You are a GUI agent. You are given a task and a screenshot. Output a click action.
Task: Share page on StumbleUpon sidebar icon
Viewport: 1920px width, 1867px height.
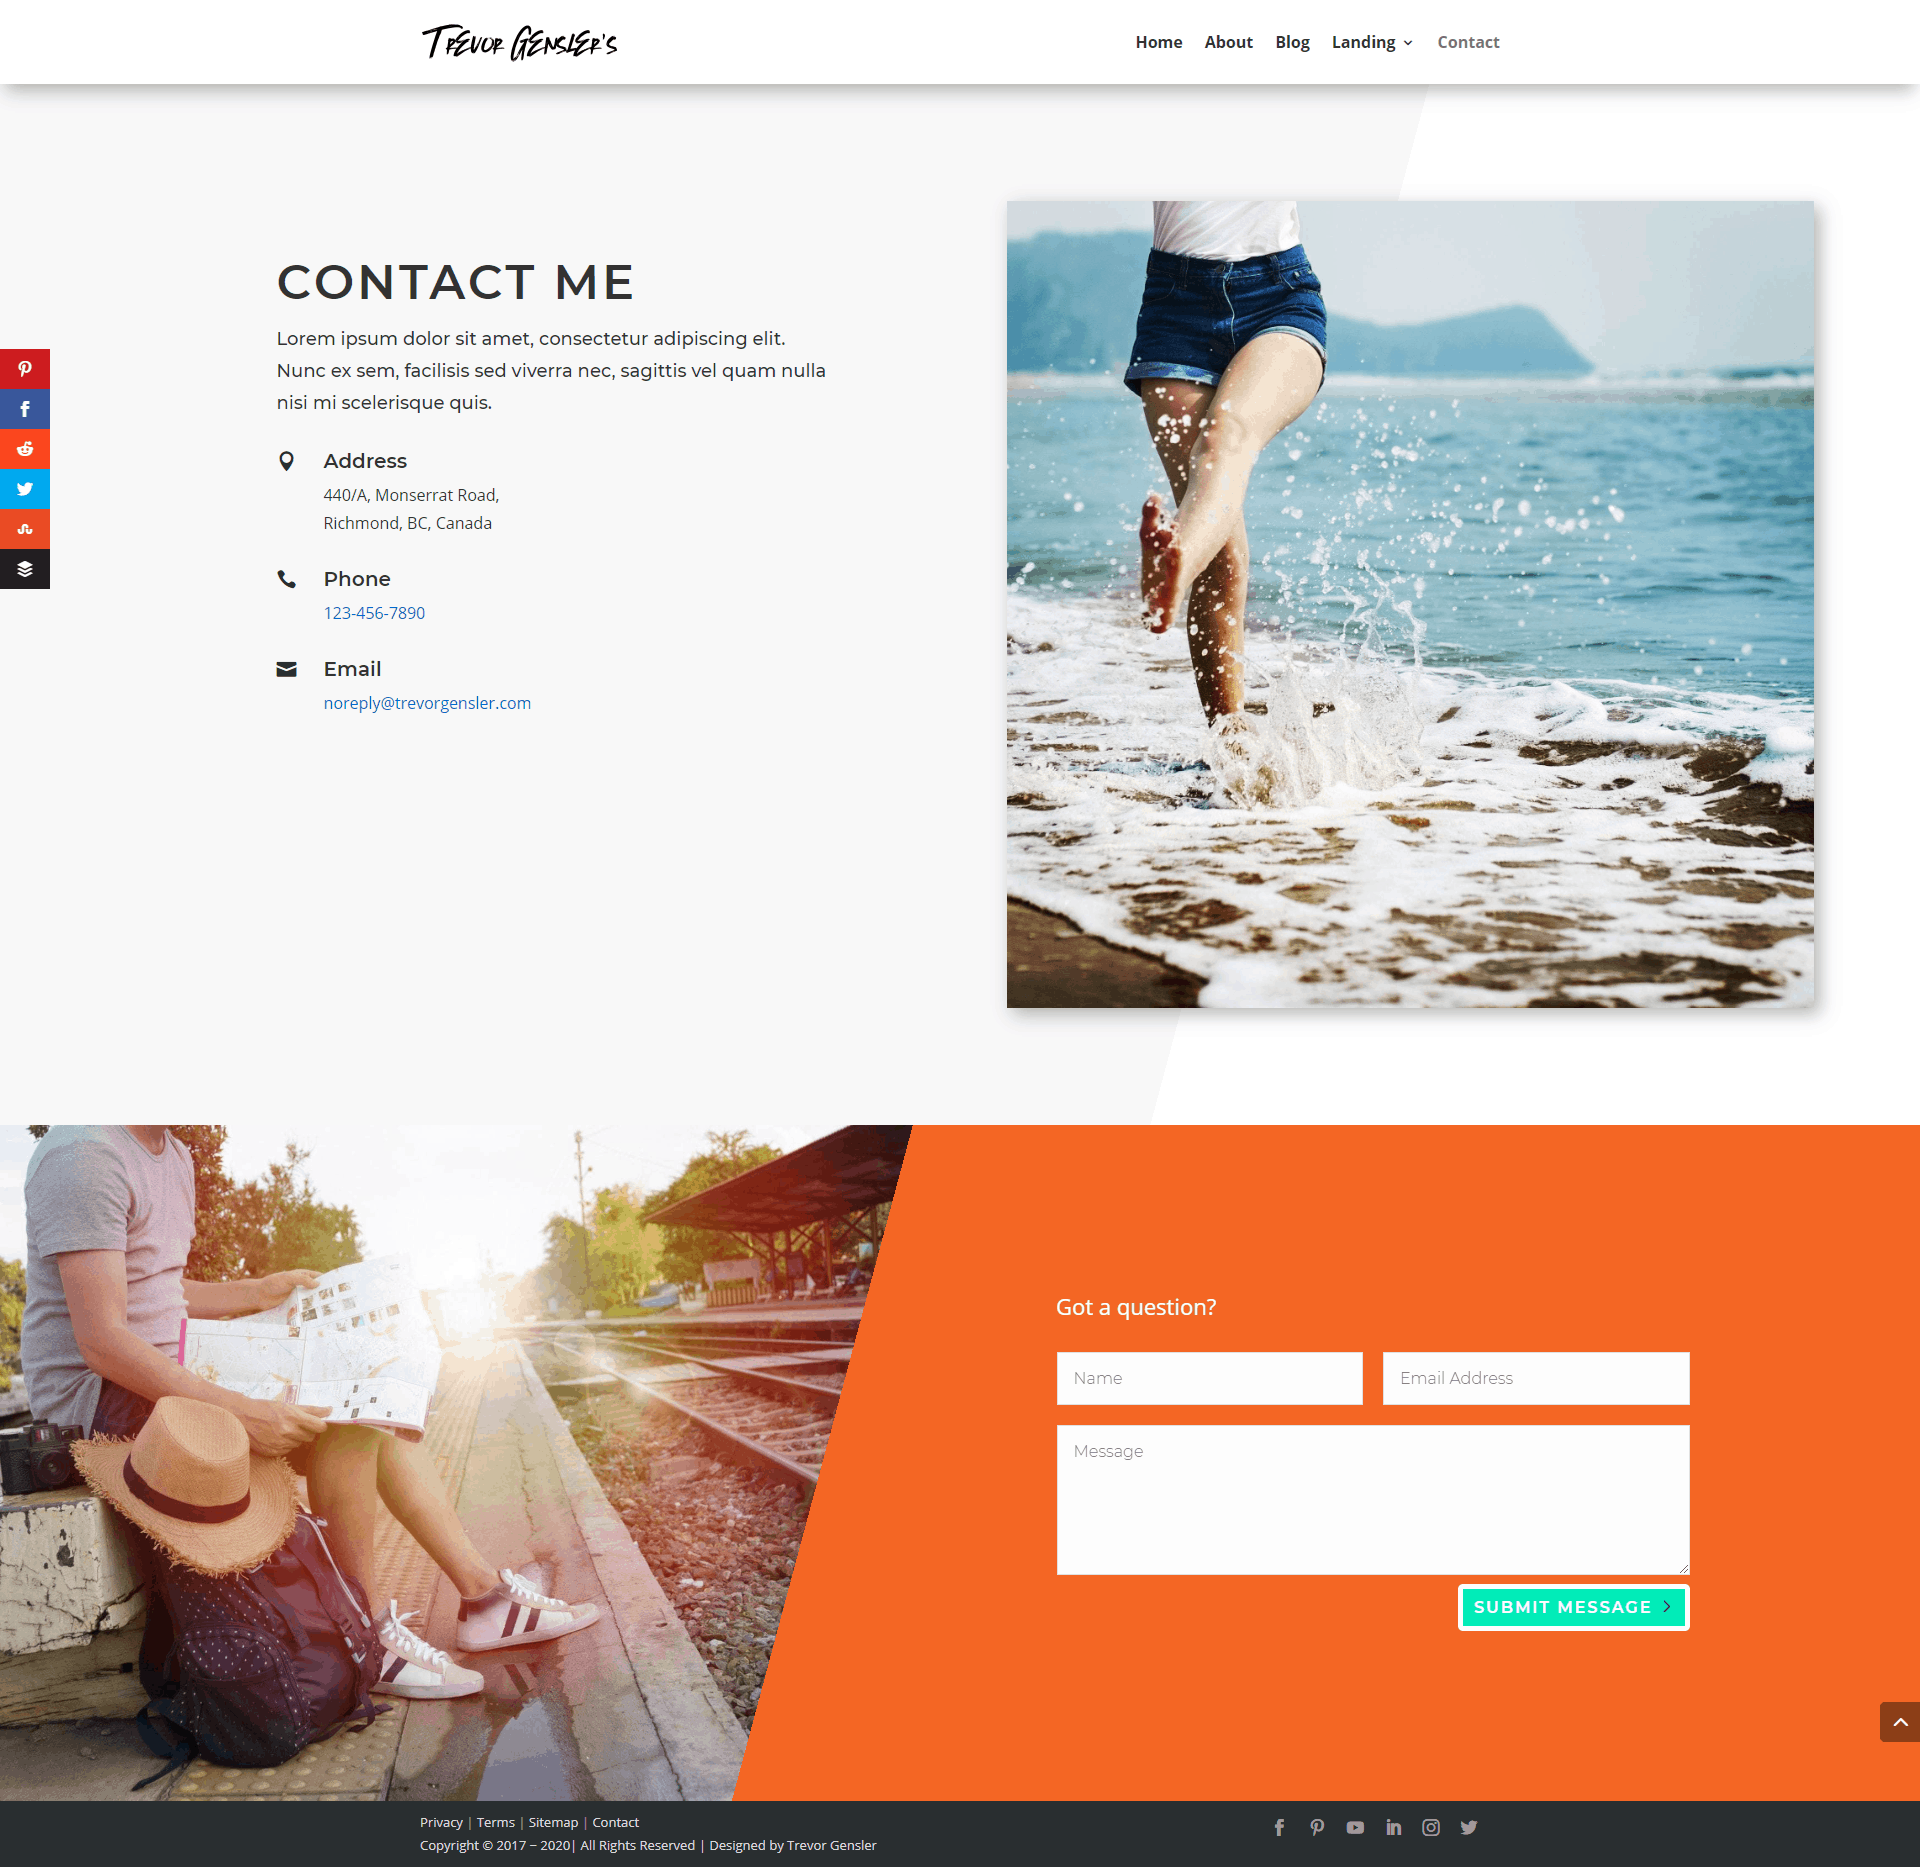point(25,529)
